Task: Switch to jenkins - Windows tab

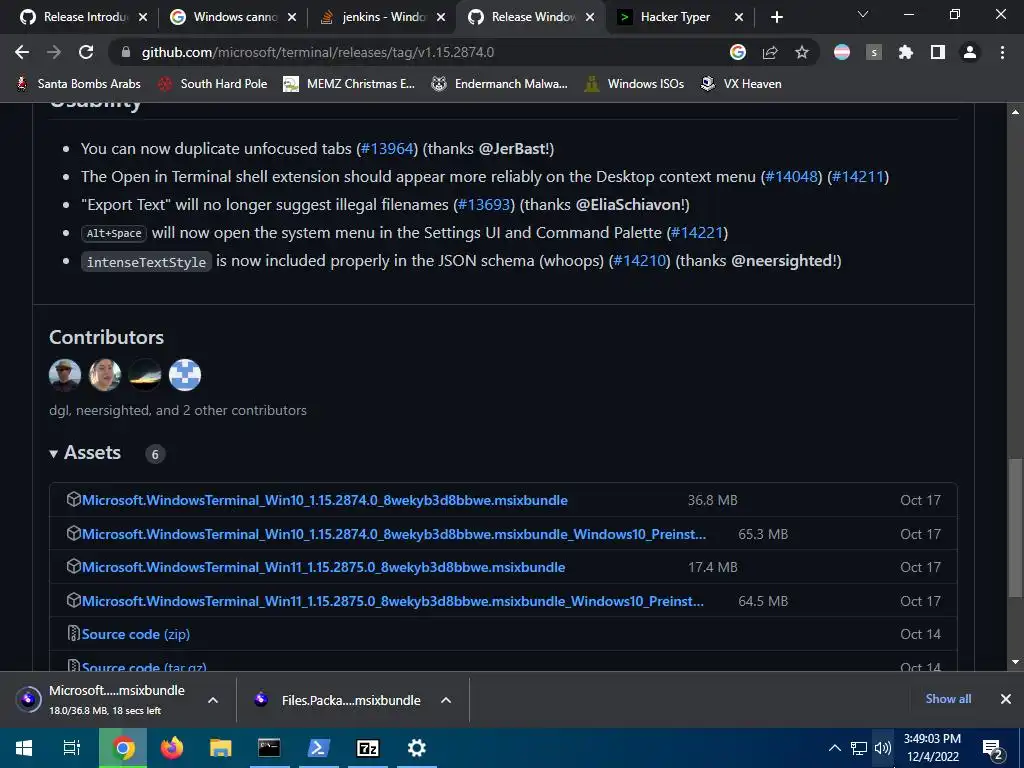Action: (x=381, y=17)
